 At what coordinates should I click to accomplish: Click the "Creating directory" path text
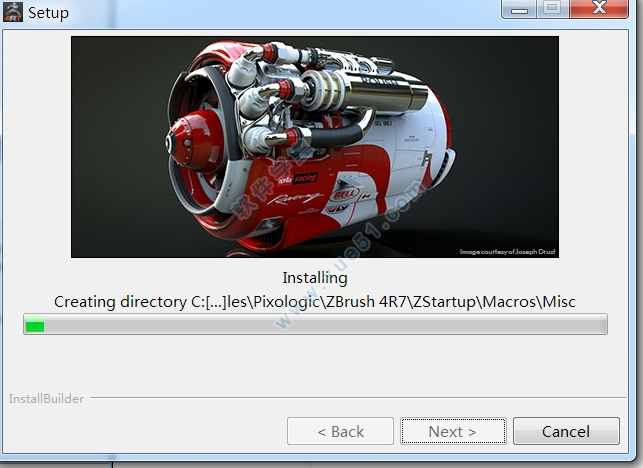click(314, 301)
